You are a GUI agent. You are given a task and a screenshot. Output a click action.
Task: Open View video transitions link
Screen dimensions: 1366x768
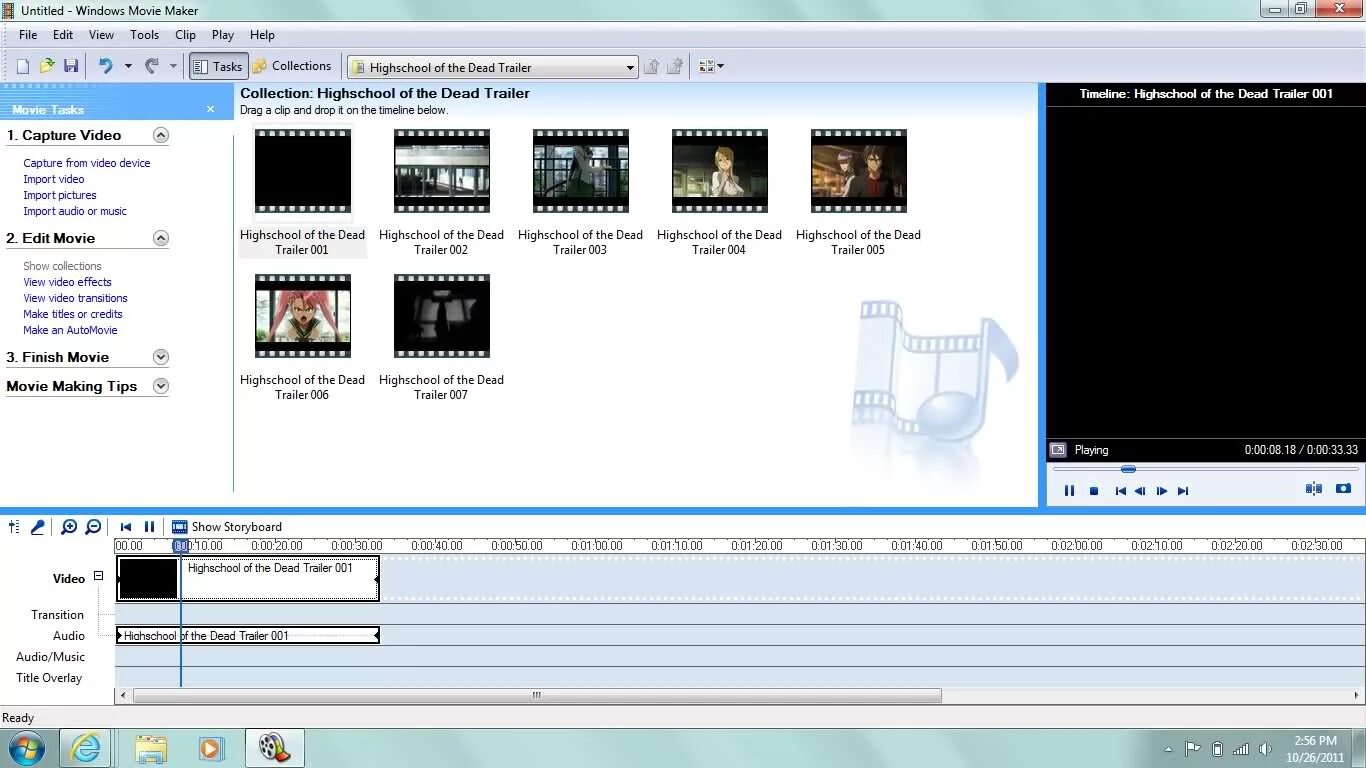(75, 298)
